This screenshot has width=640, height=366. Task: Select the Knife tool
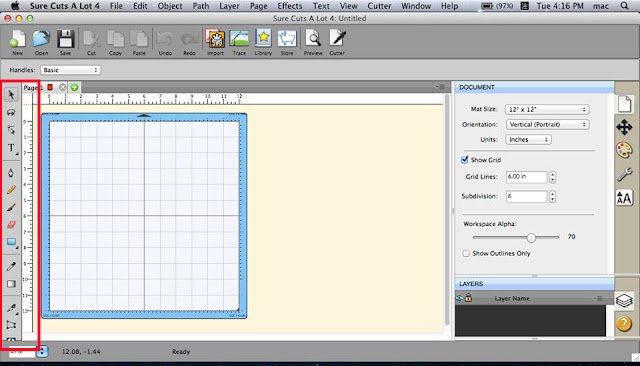[11, 308]
